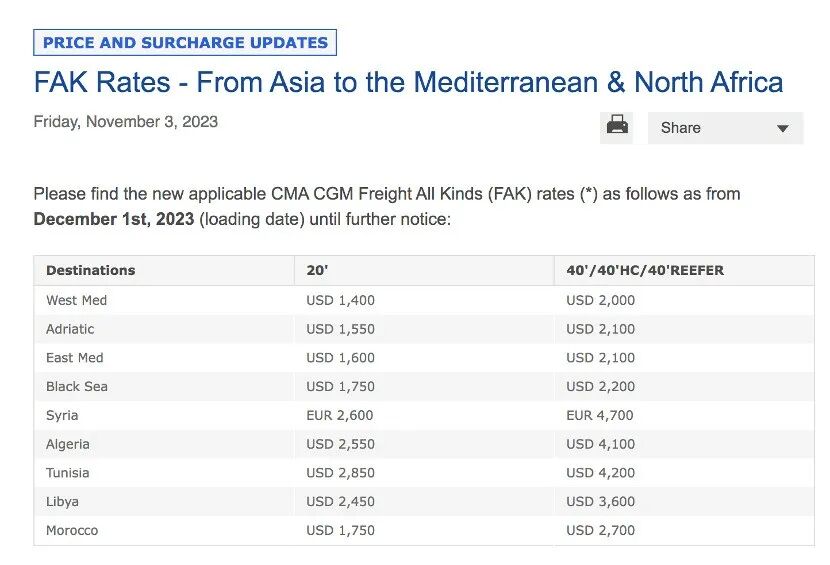Click the Friday, November 3, 2023 date
The image size is (830, 565).
(126, 122)
